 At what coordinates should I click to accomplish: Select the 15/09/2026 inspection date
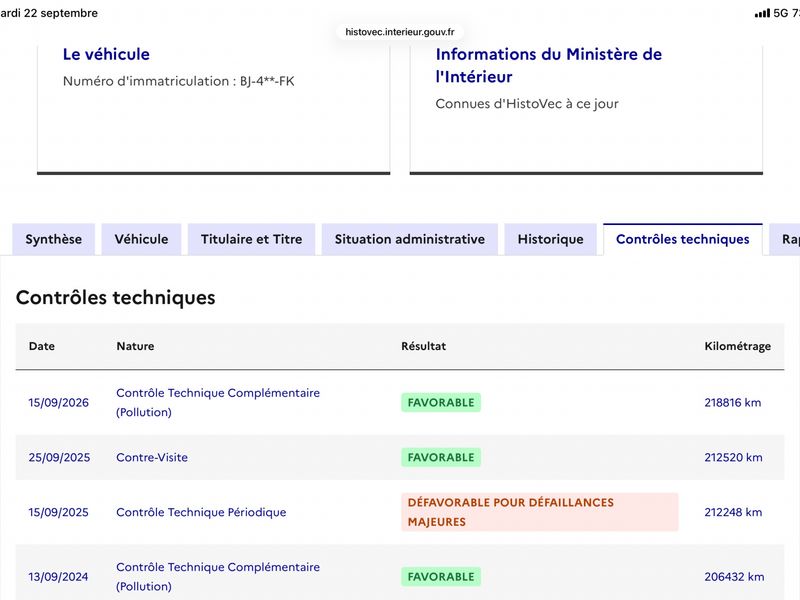(x=59, y=403)
